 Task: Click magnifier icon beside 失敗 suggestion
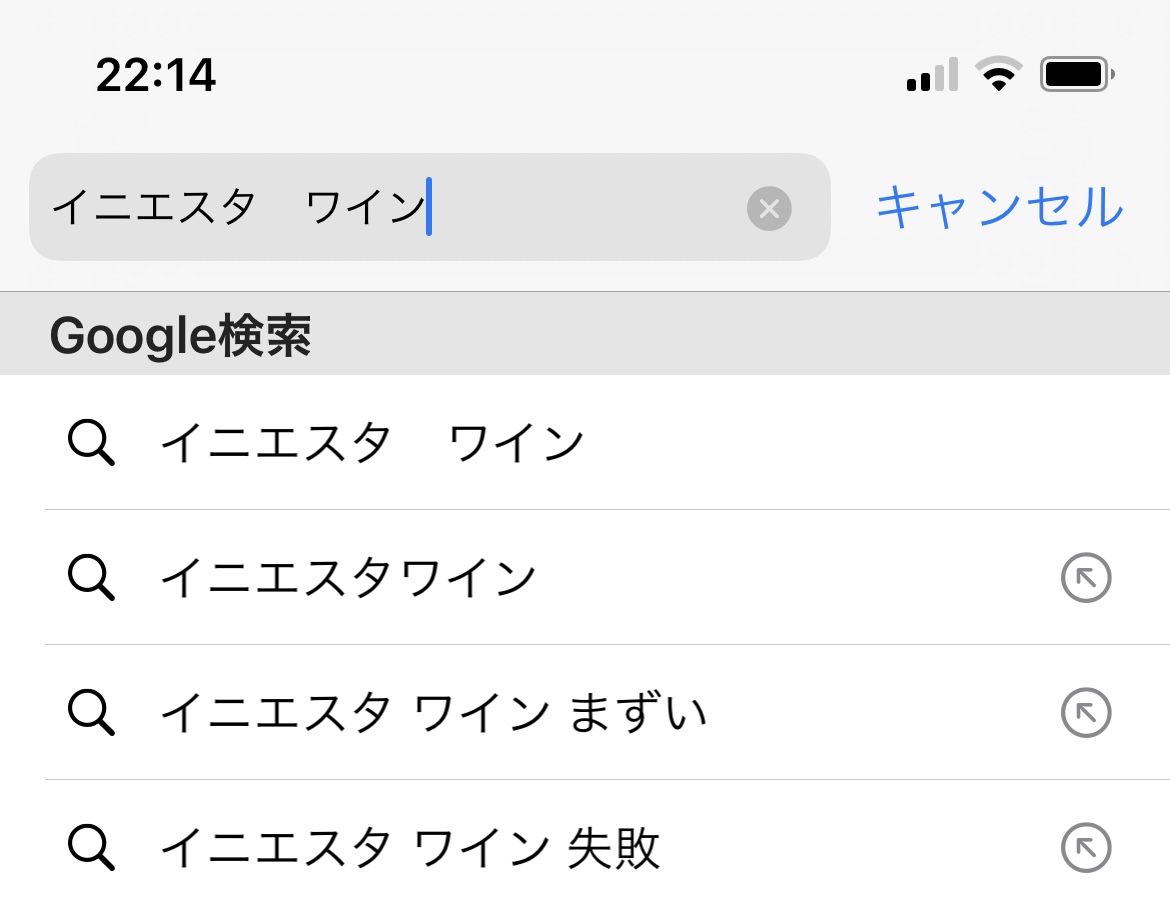point(91,848)
